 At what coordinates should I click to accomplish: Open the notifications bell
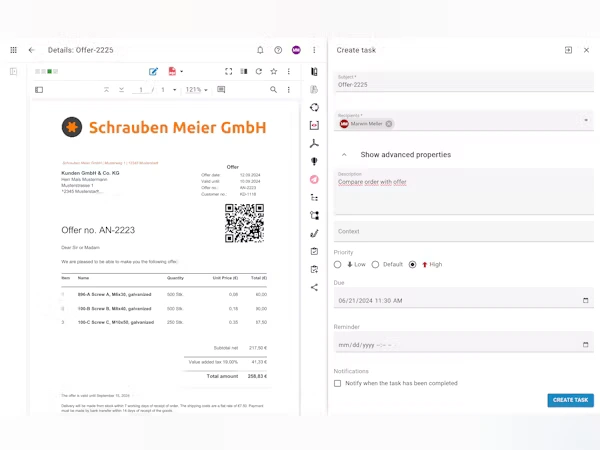tap(260, 50)
